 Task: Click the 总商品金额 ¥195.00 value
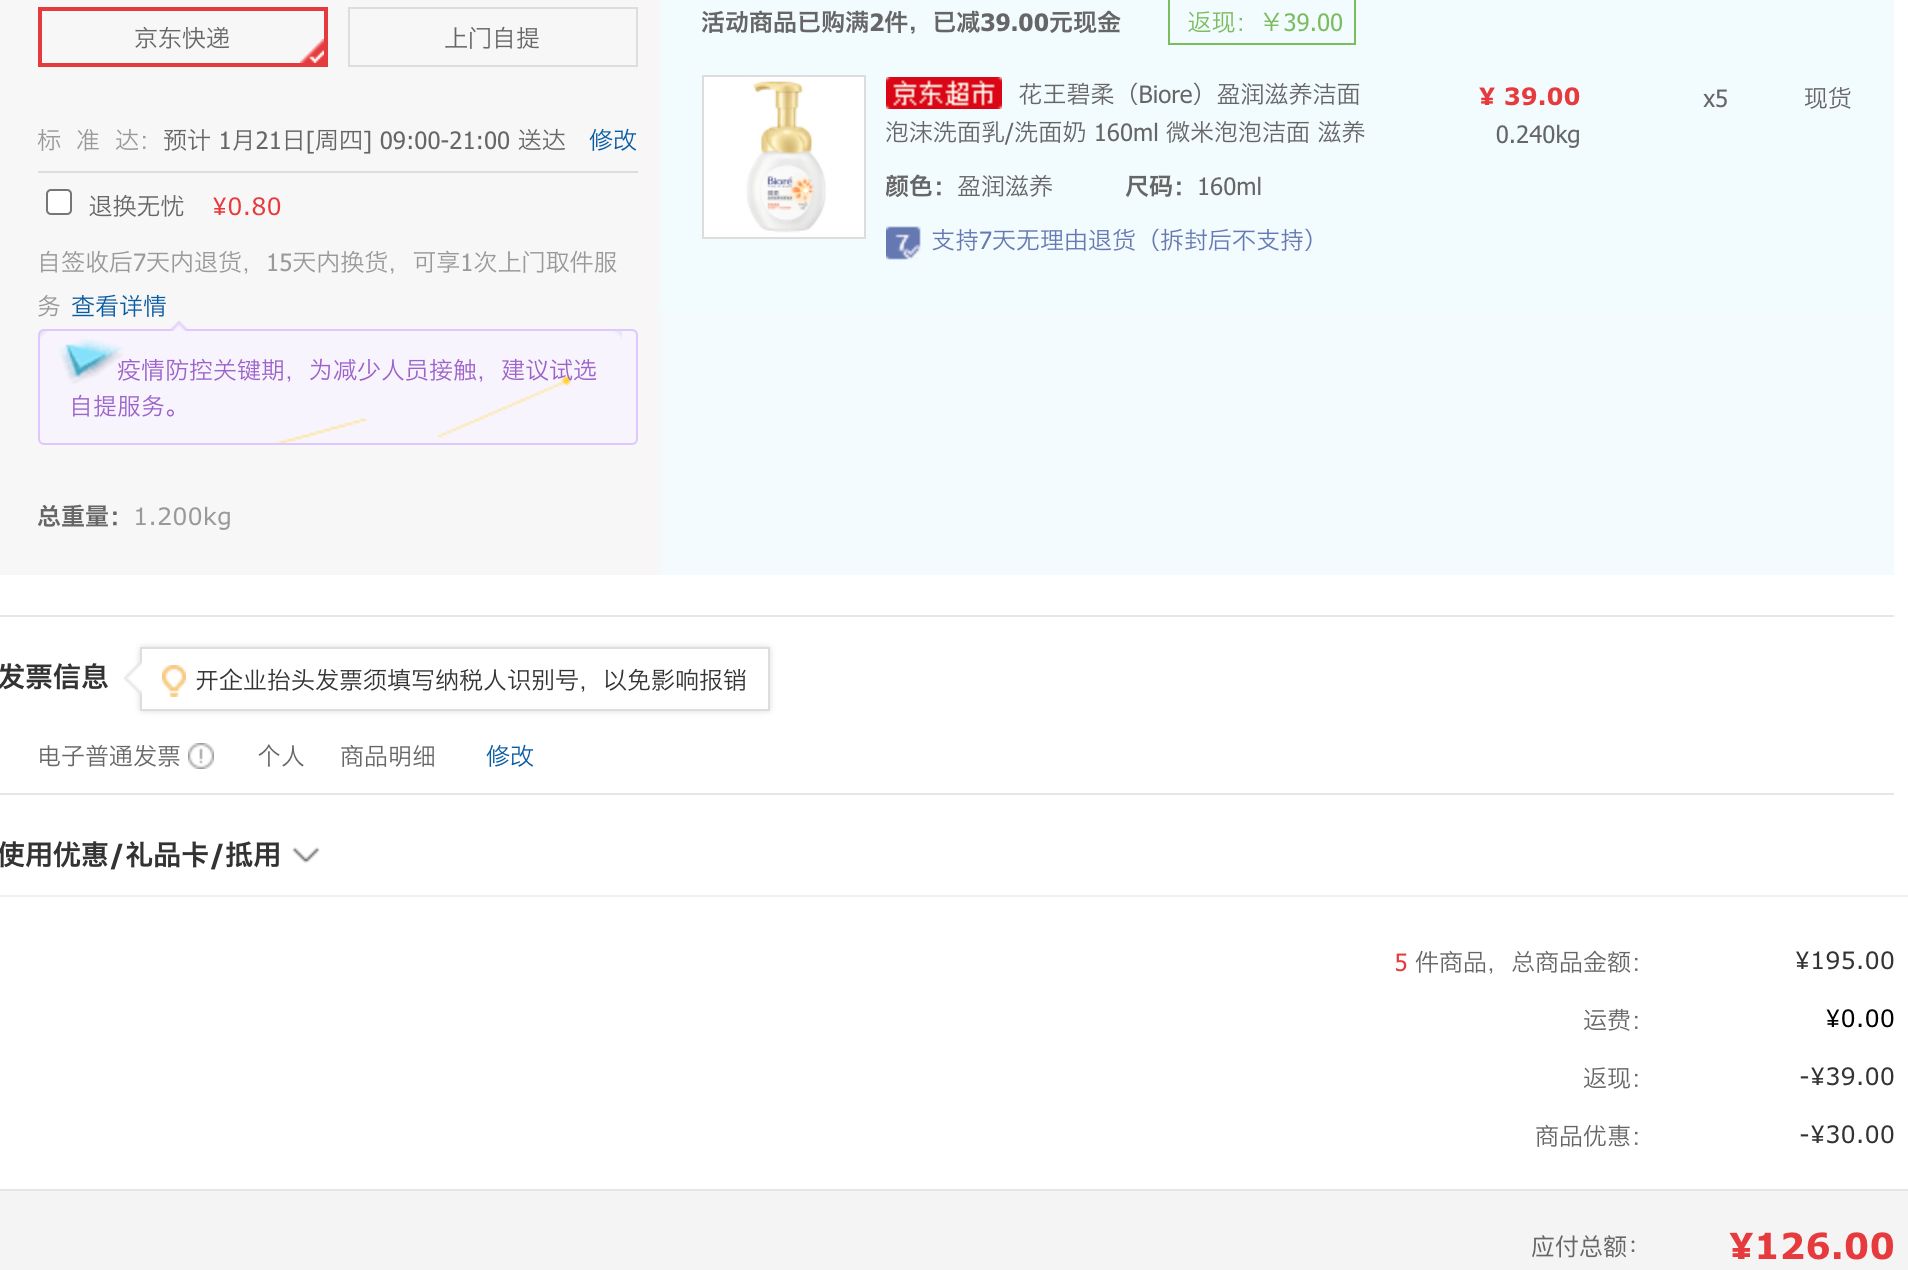1845,961
